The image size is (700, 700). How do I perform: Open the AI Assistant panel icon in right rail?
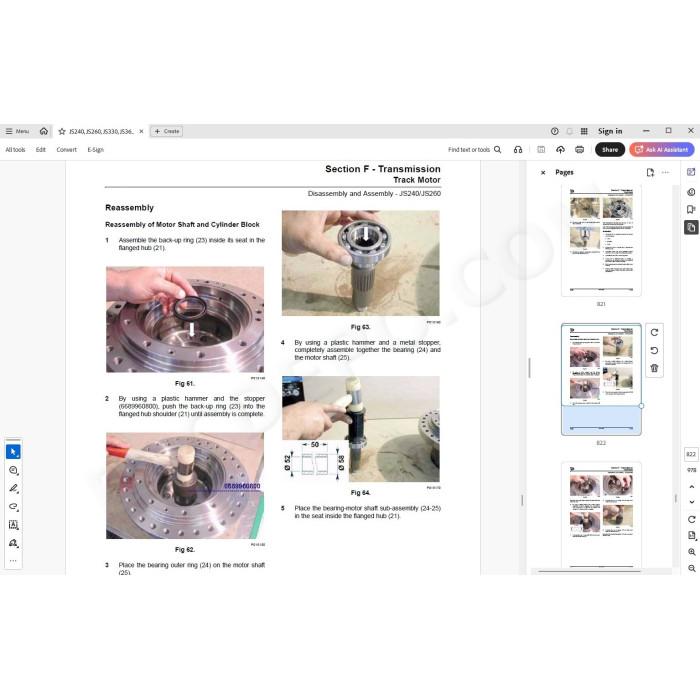coord(691,172)
